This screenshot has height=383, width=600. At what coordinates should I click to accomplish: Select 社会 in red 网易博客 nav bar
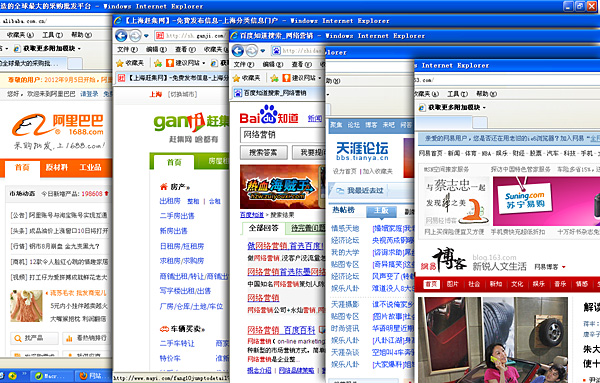474,284
